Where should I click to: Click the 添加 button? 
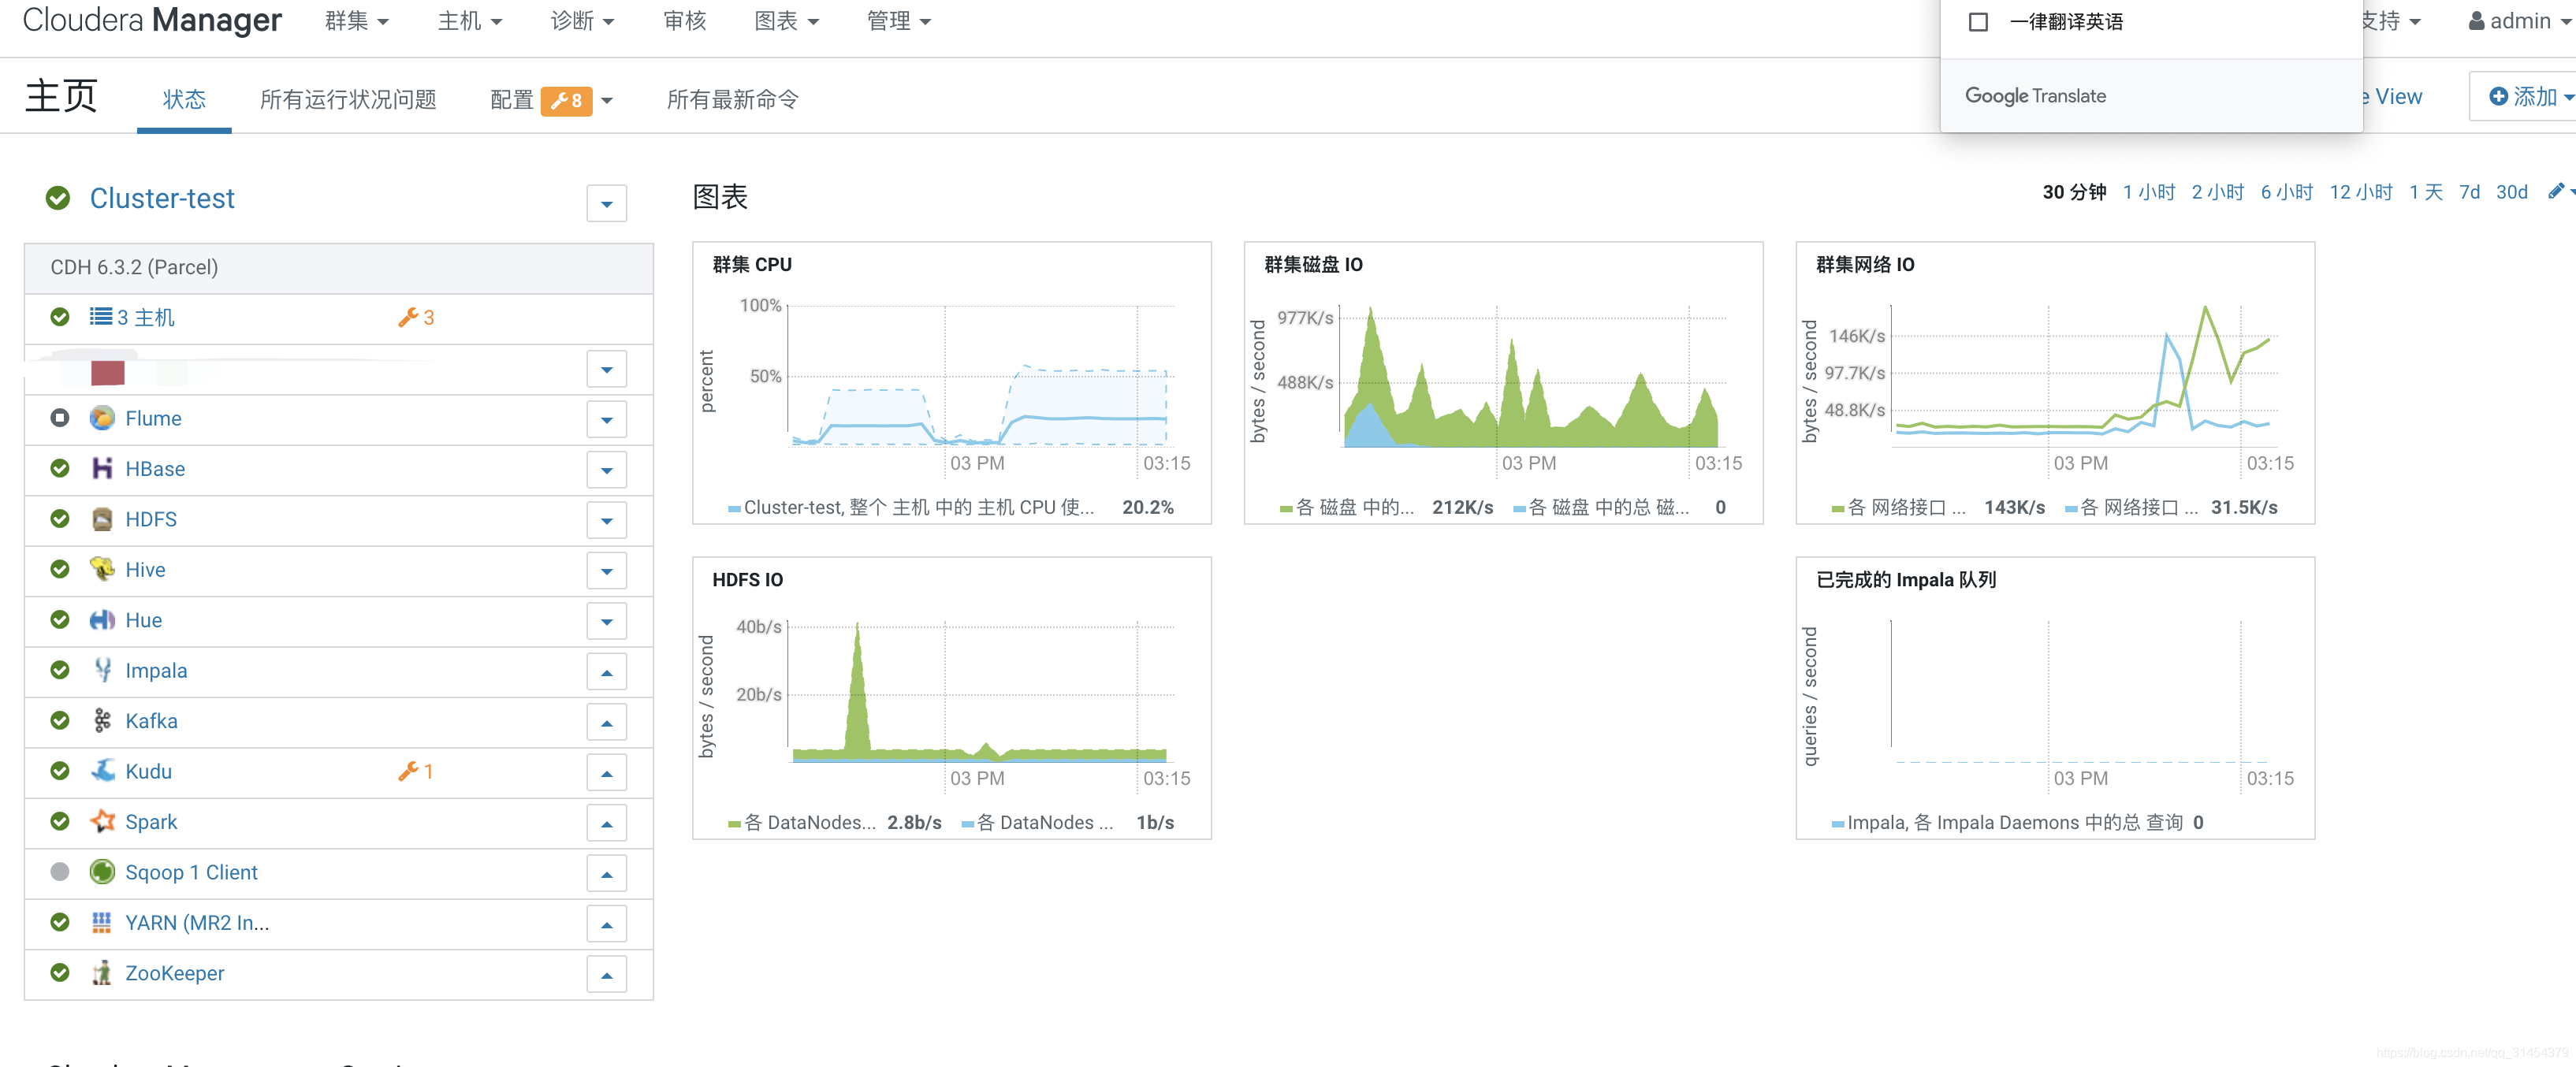(2529, 97)
